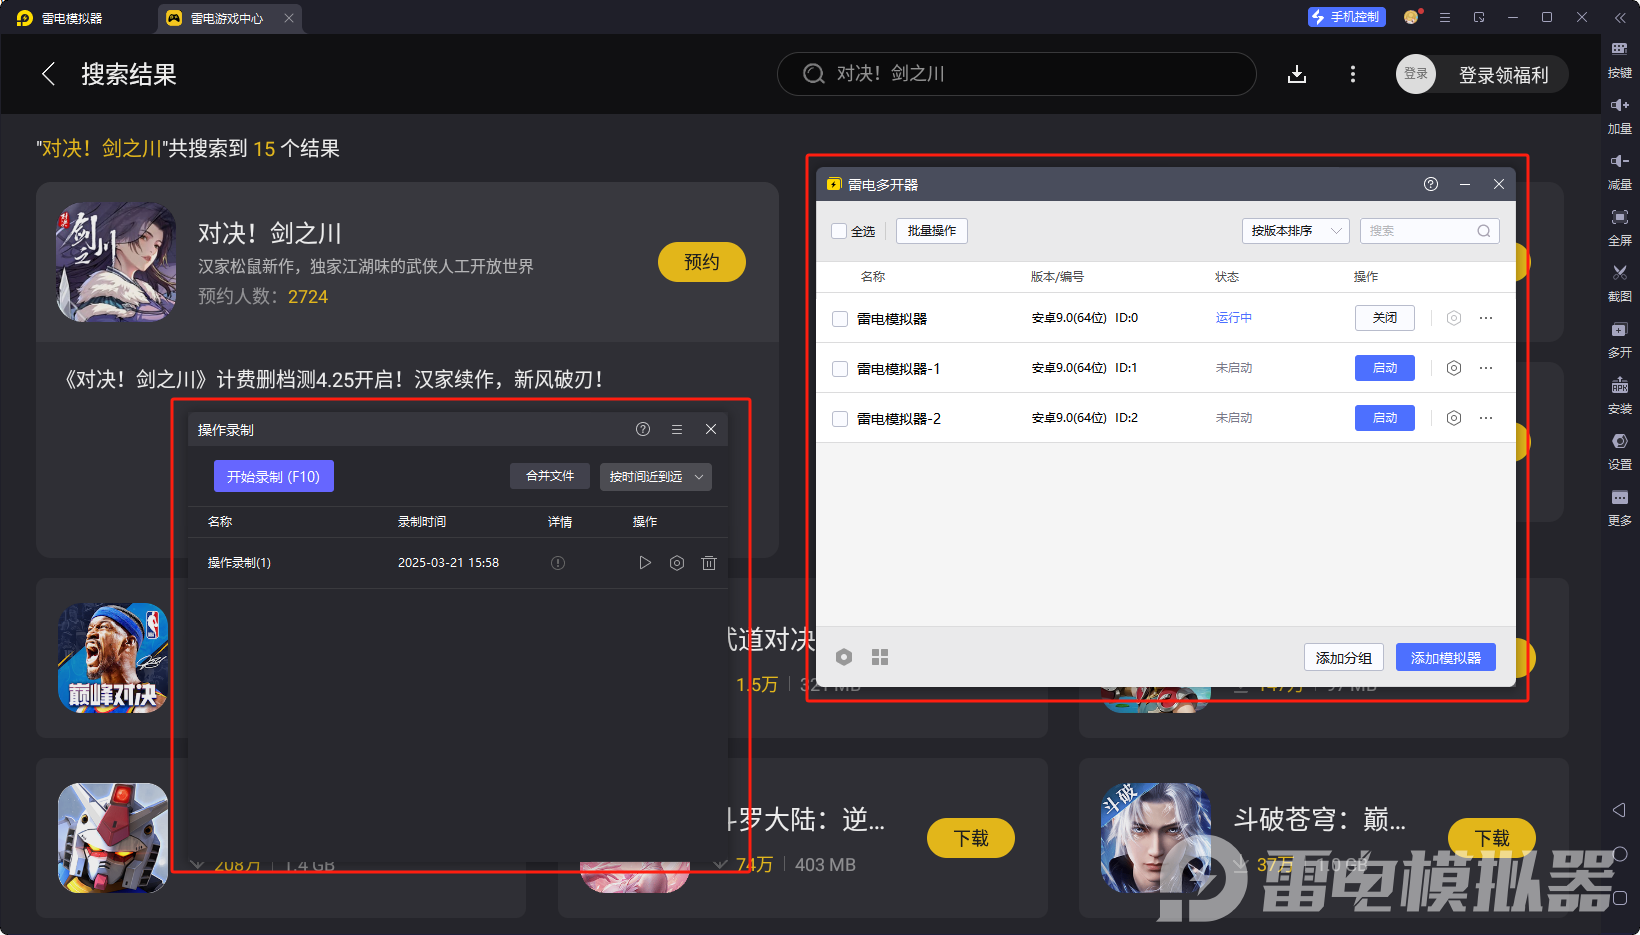Image resolution: width=1640 pixels, height=935 pixels.
Task: Open settings gear for 雷电模拟器-1 row
Action: 1454,368
